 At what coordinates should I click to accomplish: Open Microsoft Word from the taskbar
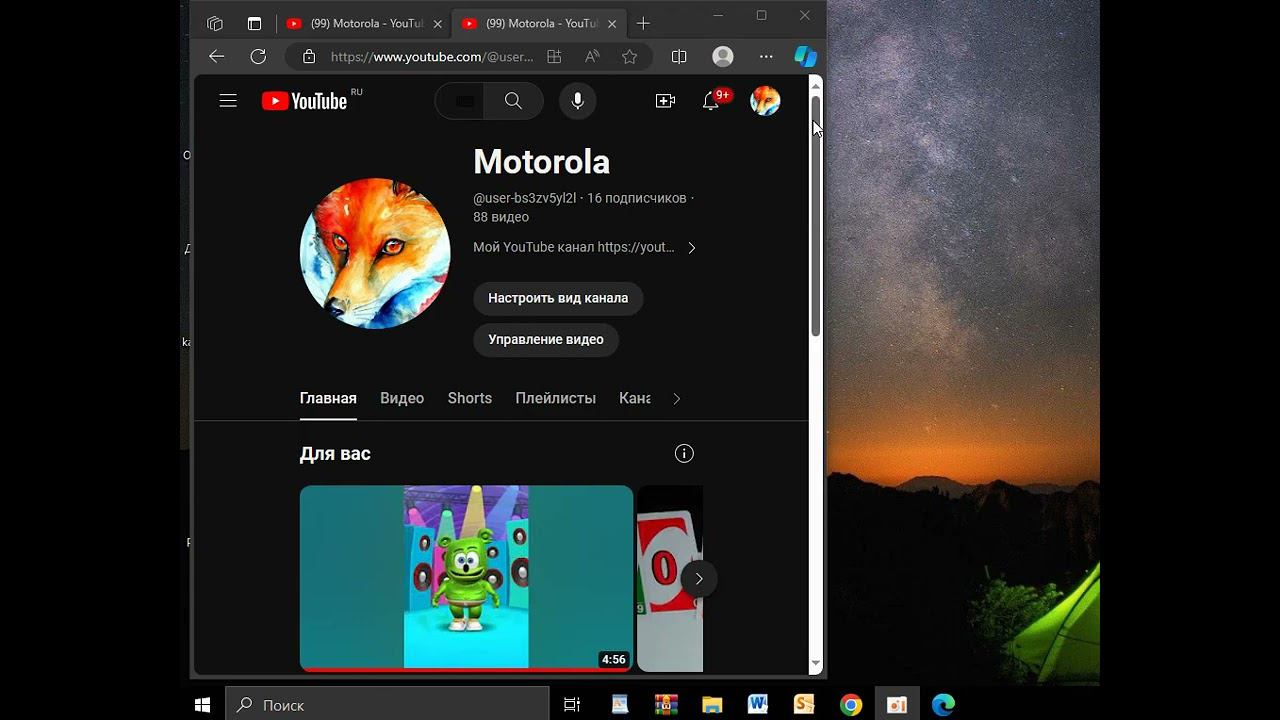tap(757, 705)
